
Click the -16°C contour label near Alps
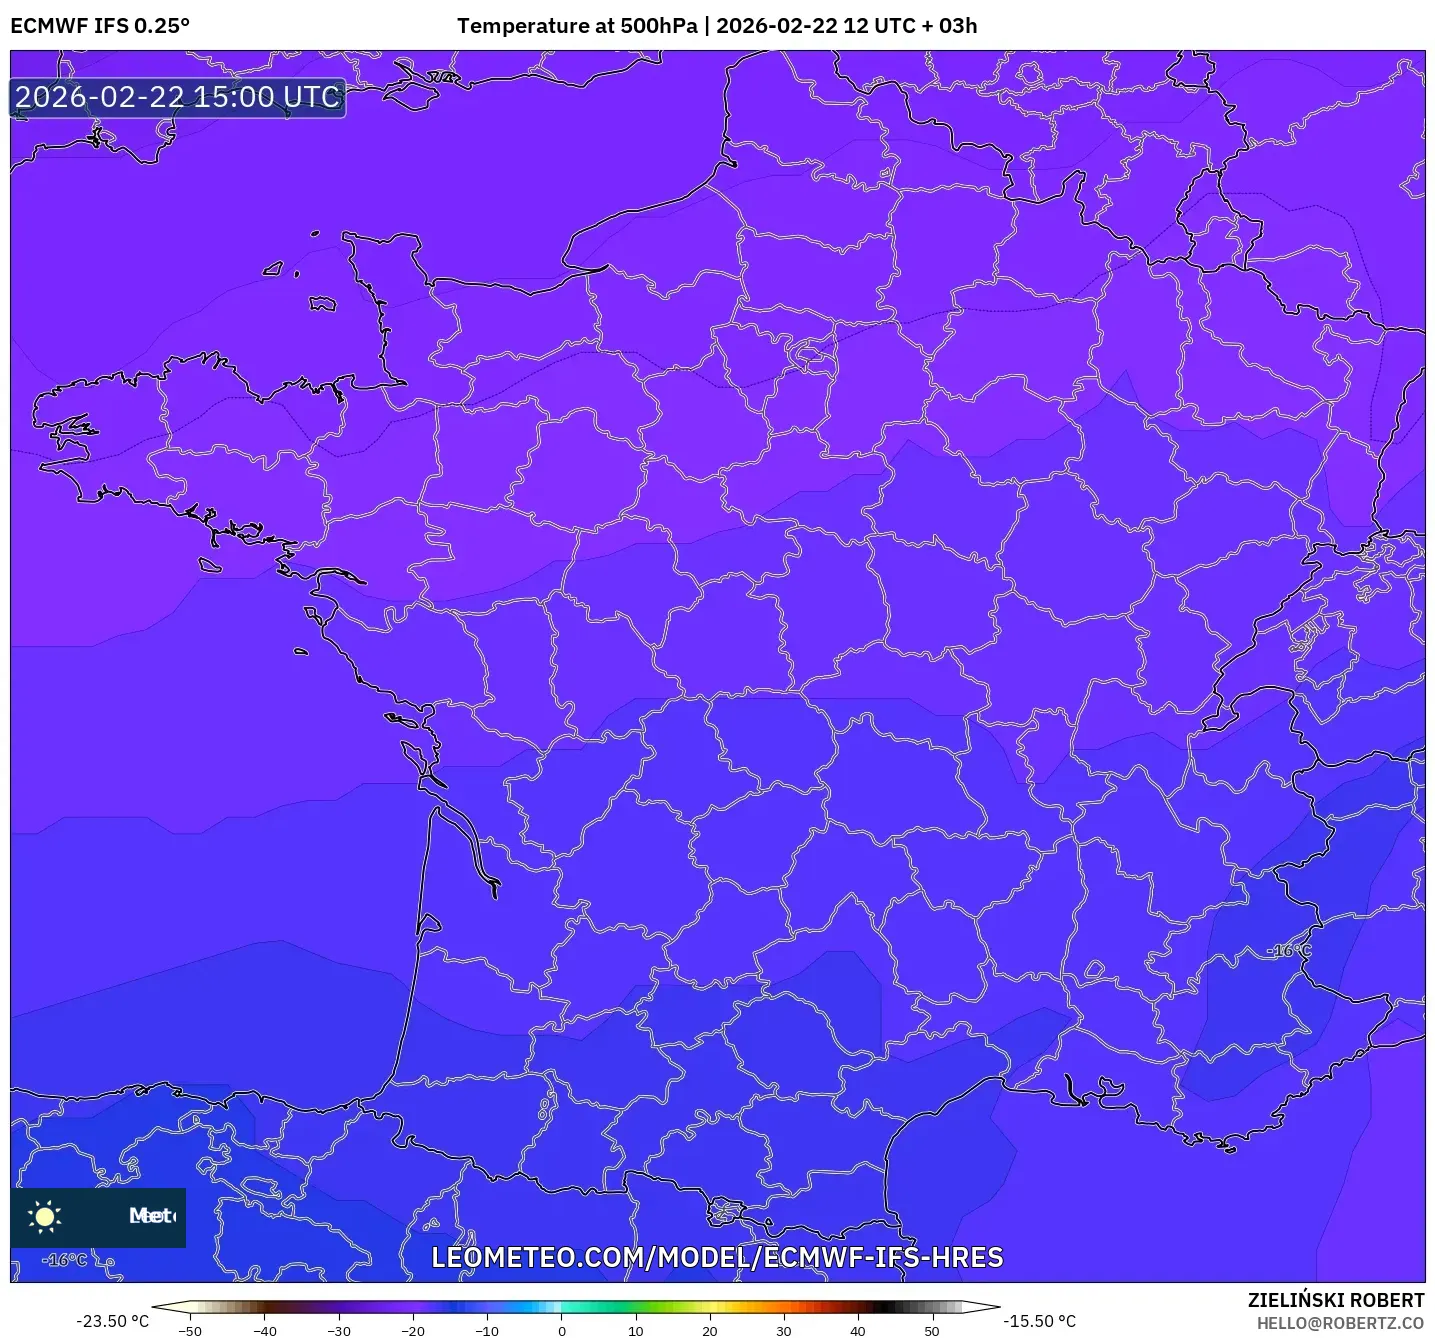tap(1289, 949)
